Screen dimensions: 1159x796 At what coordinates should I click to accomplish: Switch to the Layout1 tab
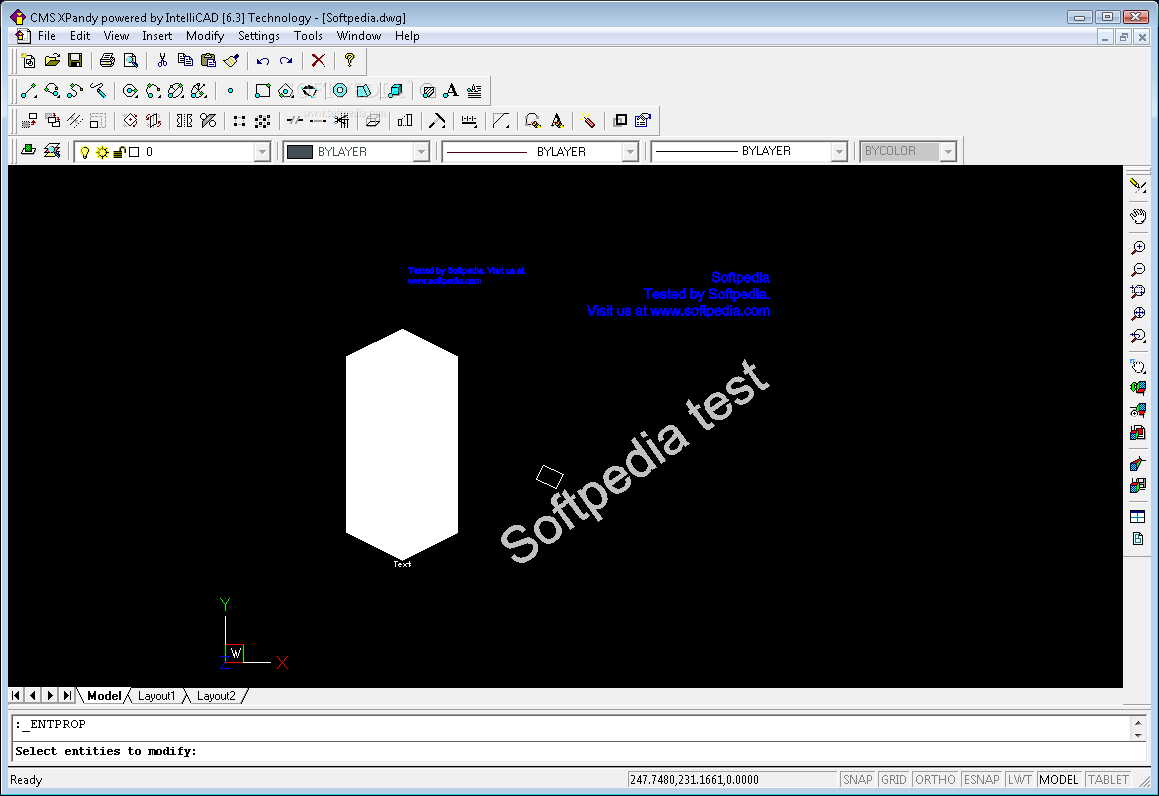157,695
